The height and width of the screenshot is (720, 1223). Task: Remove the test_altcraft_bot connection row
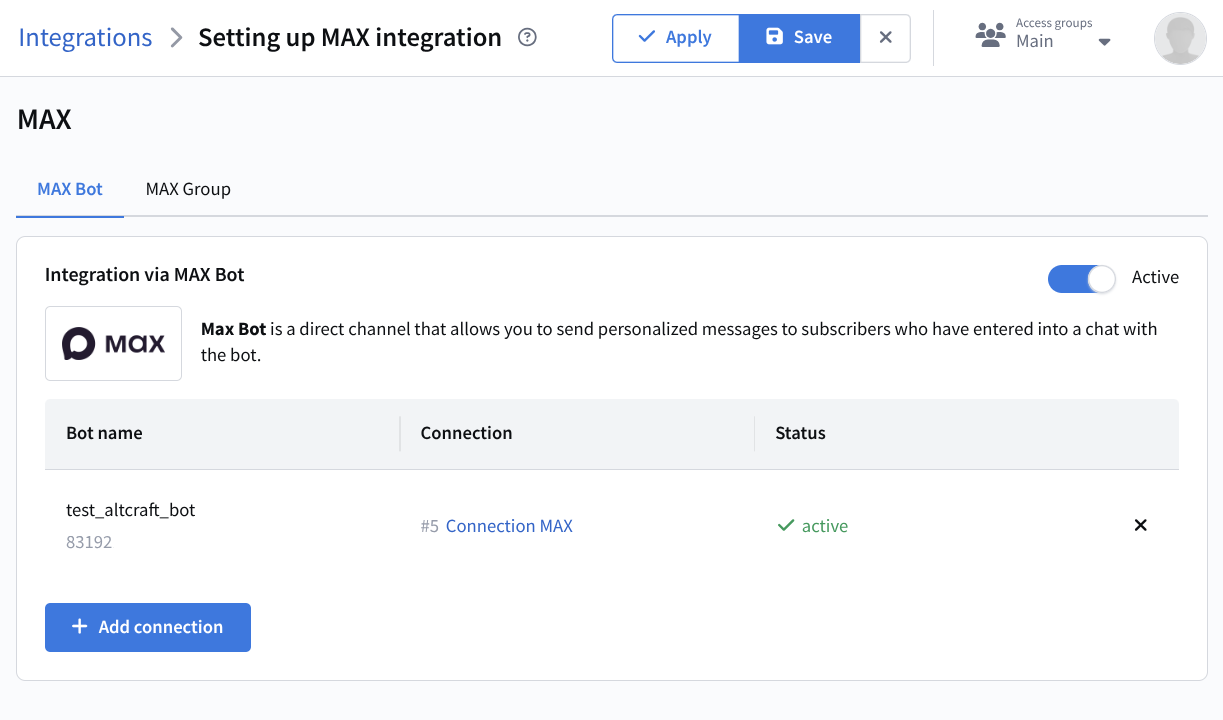point(1140,525)
